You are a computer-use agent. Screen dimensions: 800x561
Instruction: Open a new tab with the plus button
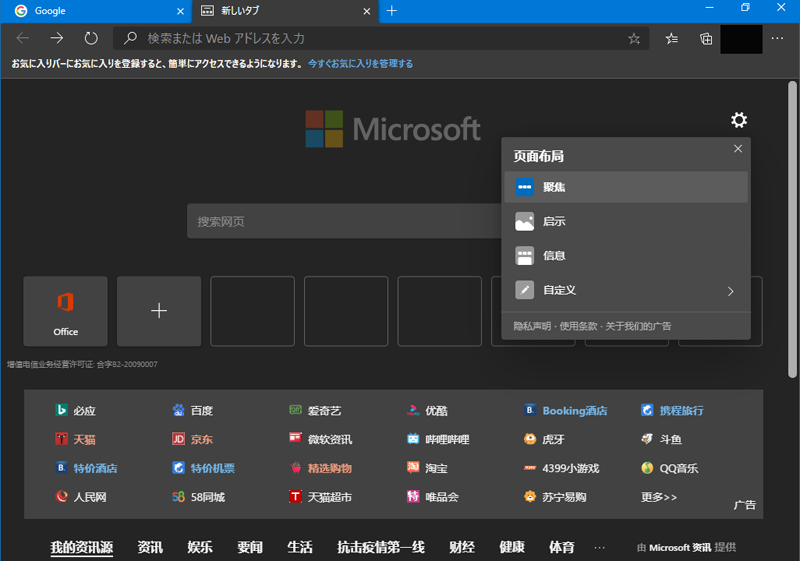coord(392,11)
